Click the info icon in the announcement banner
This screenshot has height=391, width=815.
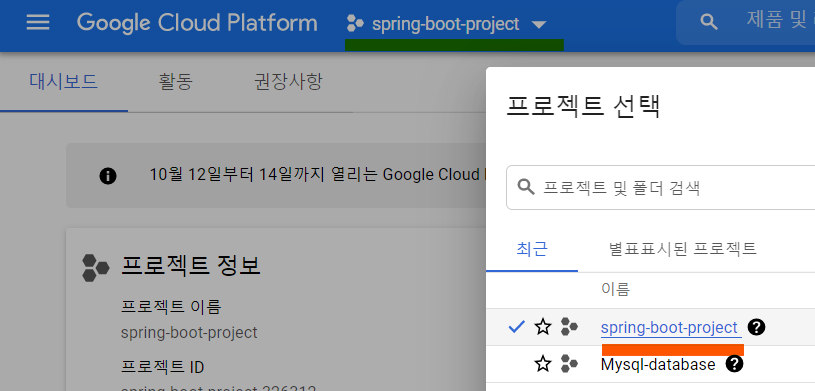tap(108, 176)
